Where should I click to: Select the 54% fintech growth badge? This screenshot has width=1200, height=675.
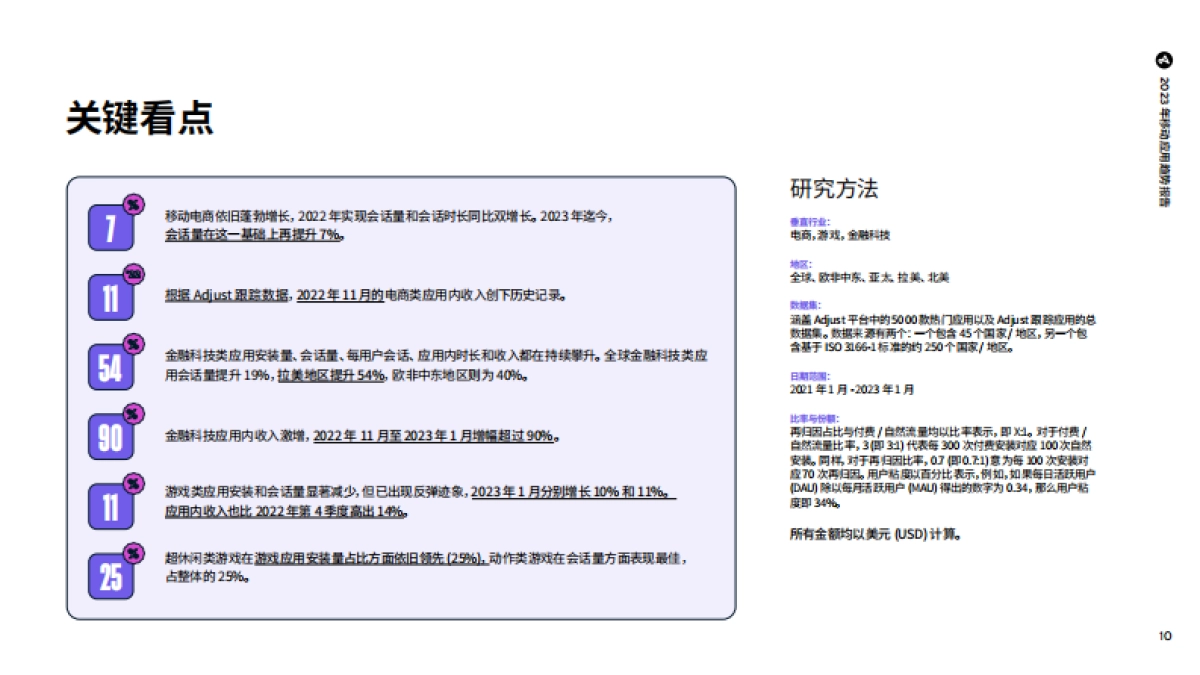[x=112, y=367]
